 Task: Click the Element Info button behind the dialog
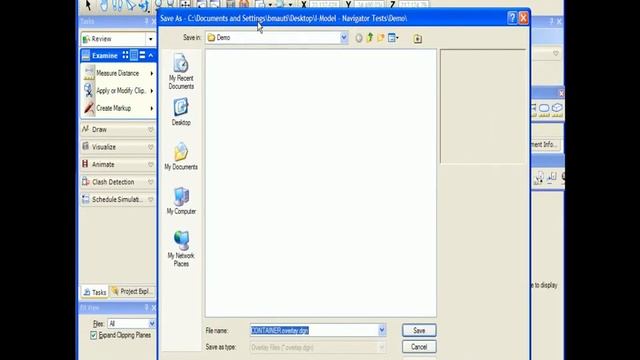[x=546, y=144]
